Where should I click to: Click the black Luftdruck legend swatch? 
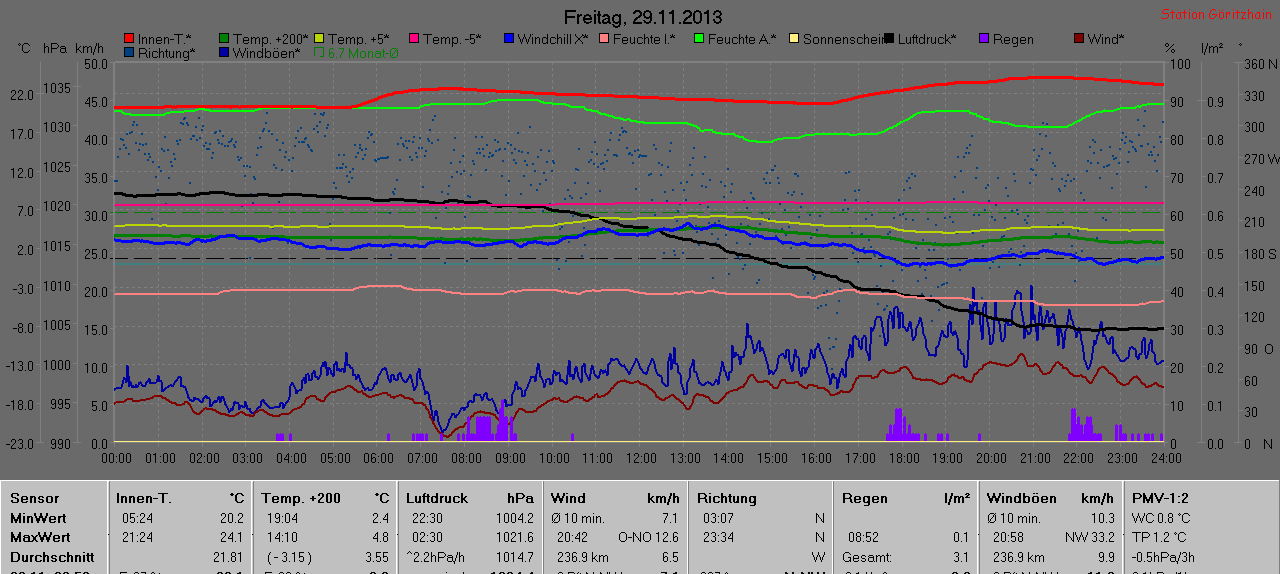pos(889,39)
